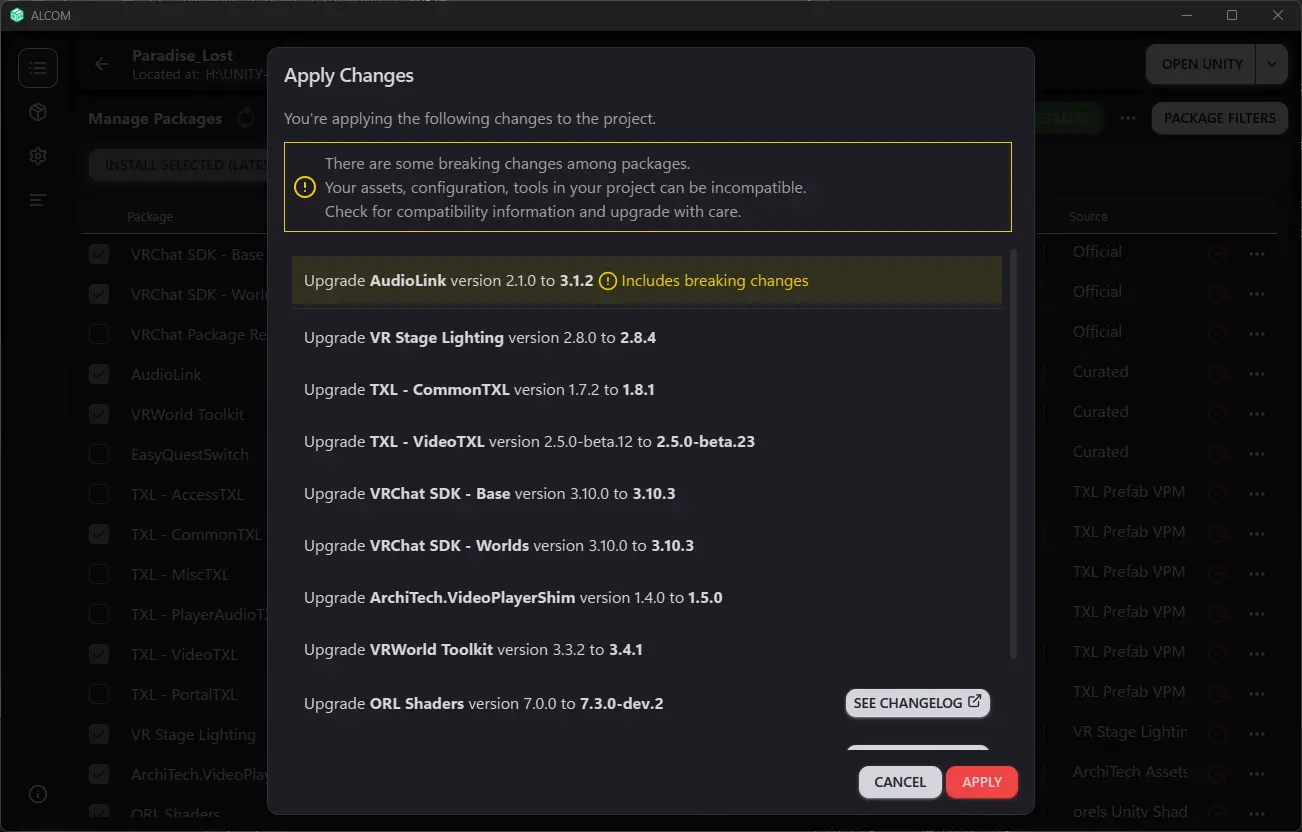Open more options for AudioLink row
Image resolution: width=1302 pixels, height=832 pixels.
1257,374
